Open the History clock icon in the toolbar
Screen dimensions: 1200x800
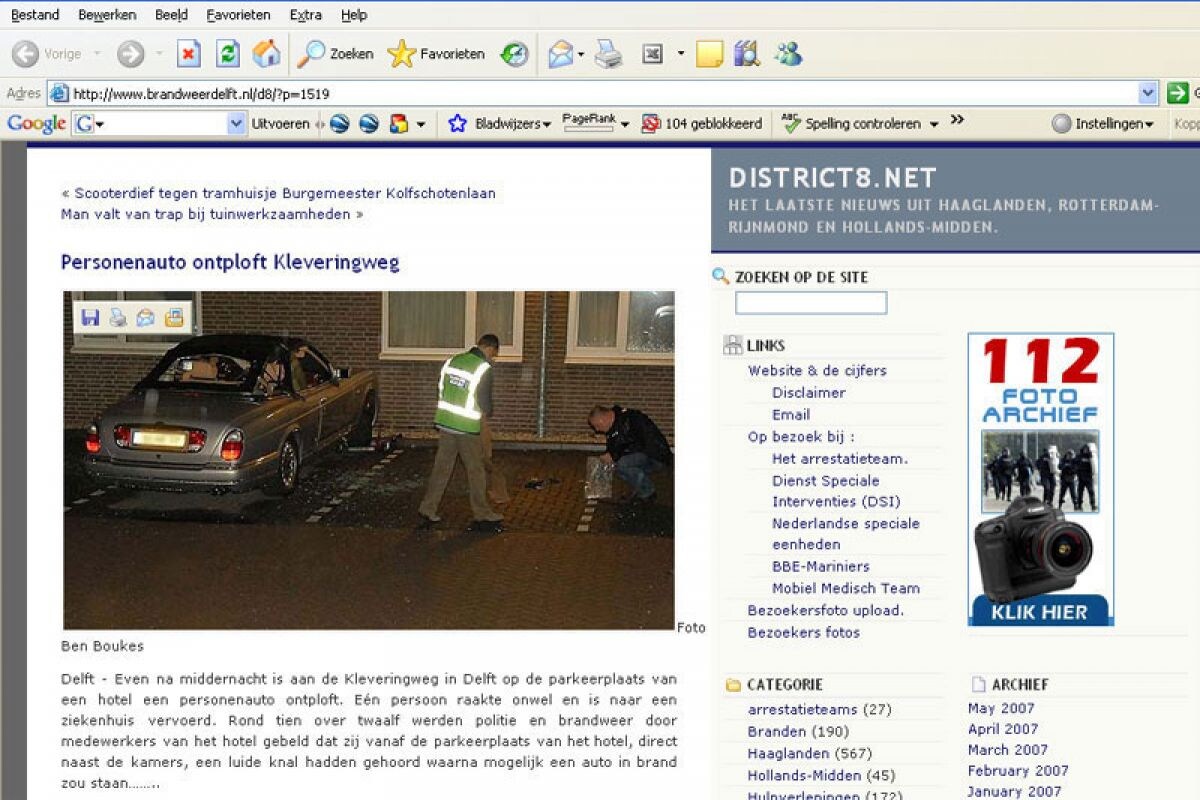point(514,54)
